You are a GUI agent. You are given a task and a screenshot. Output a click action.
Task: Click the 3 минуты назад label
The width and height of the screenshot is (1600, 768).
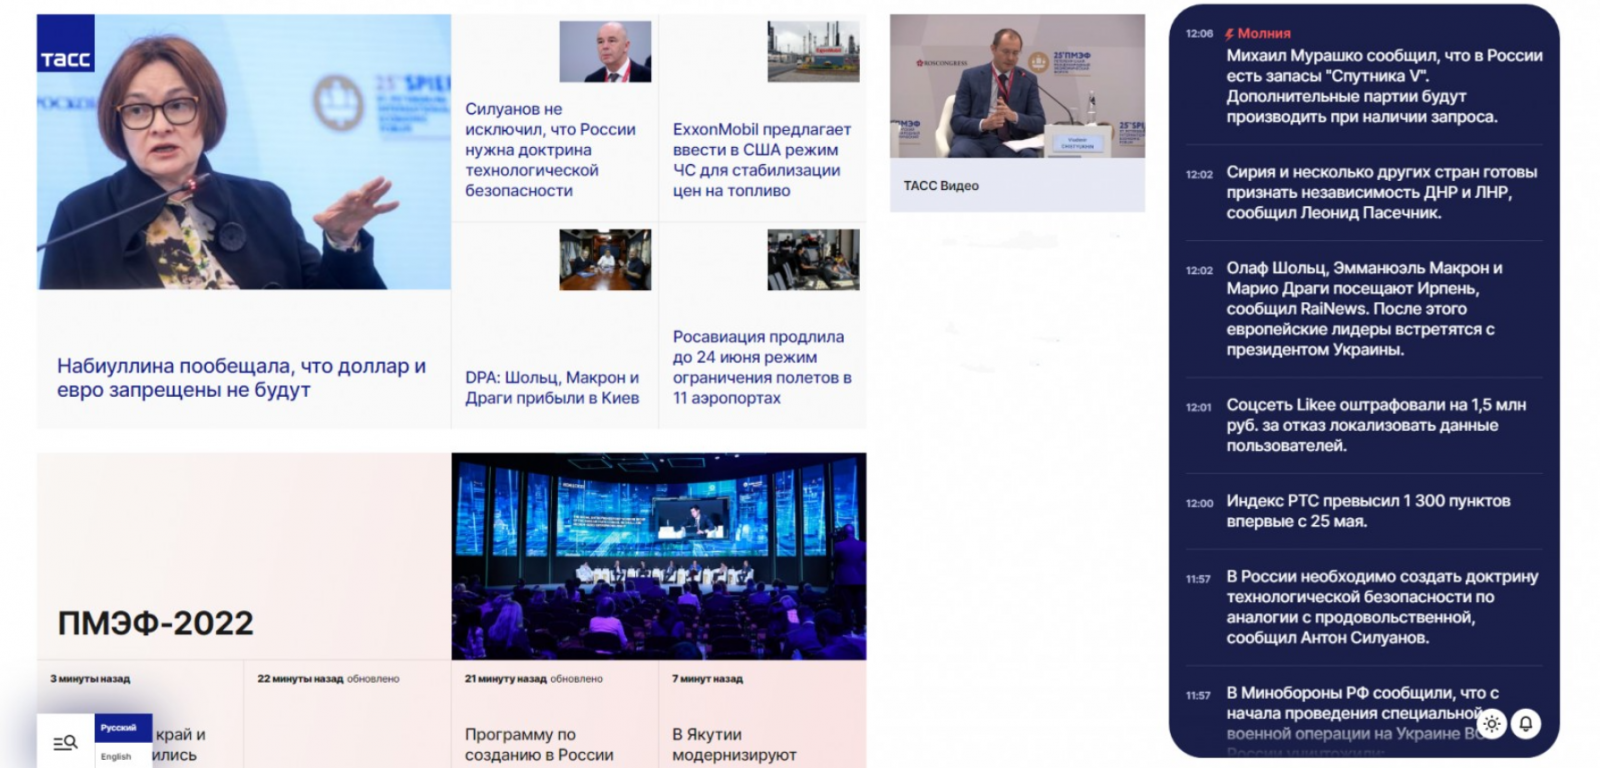point(90,679)
